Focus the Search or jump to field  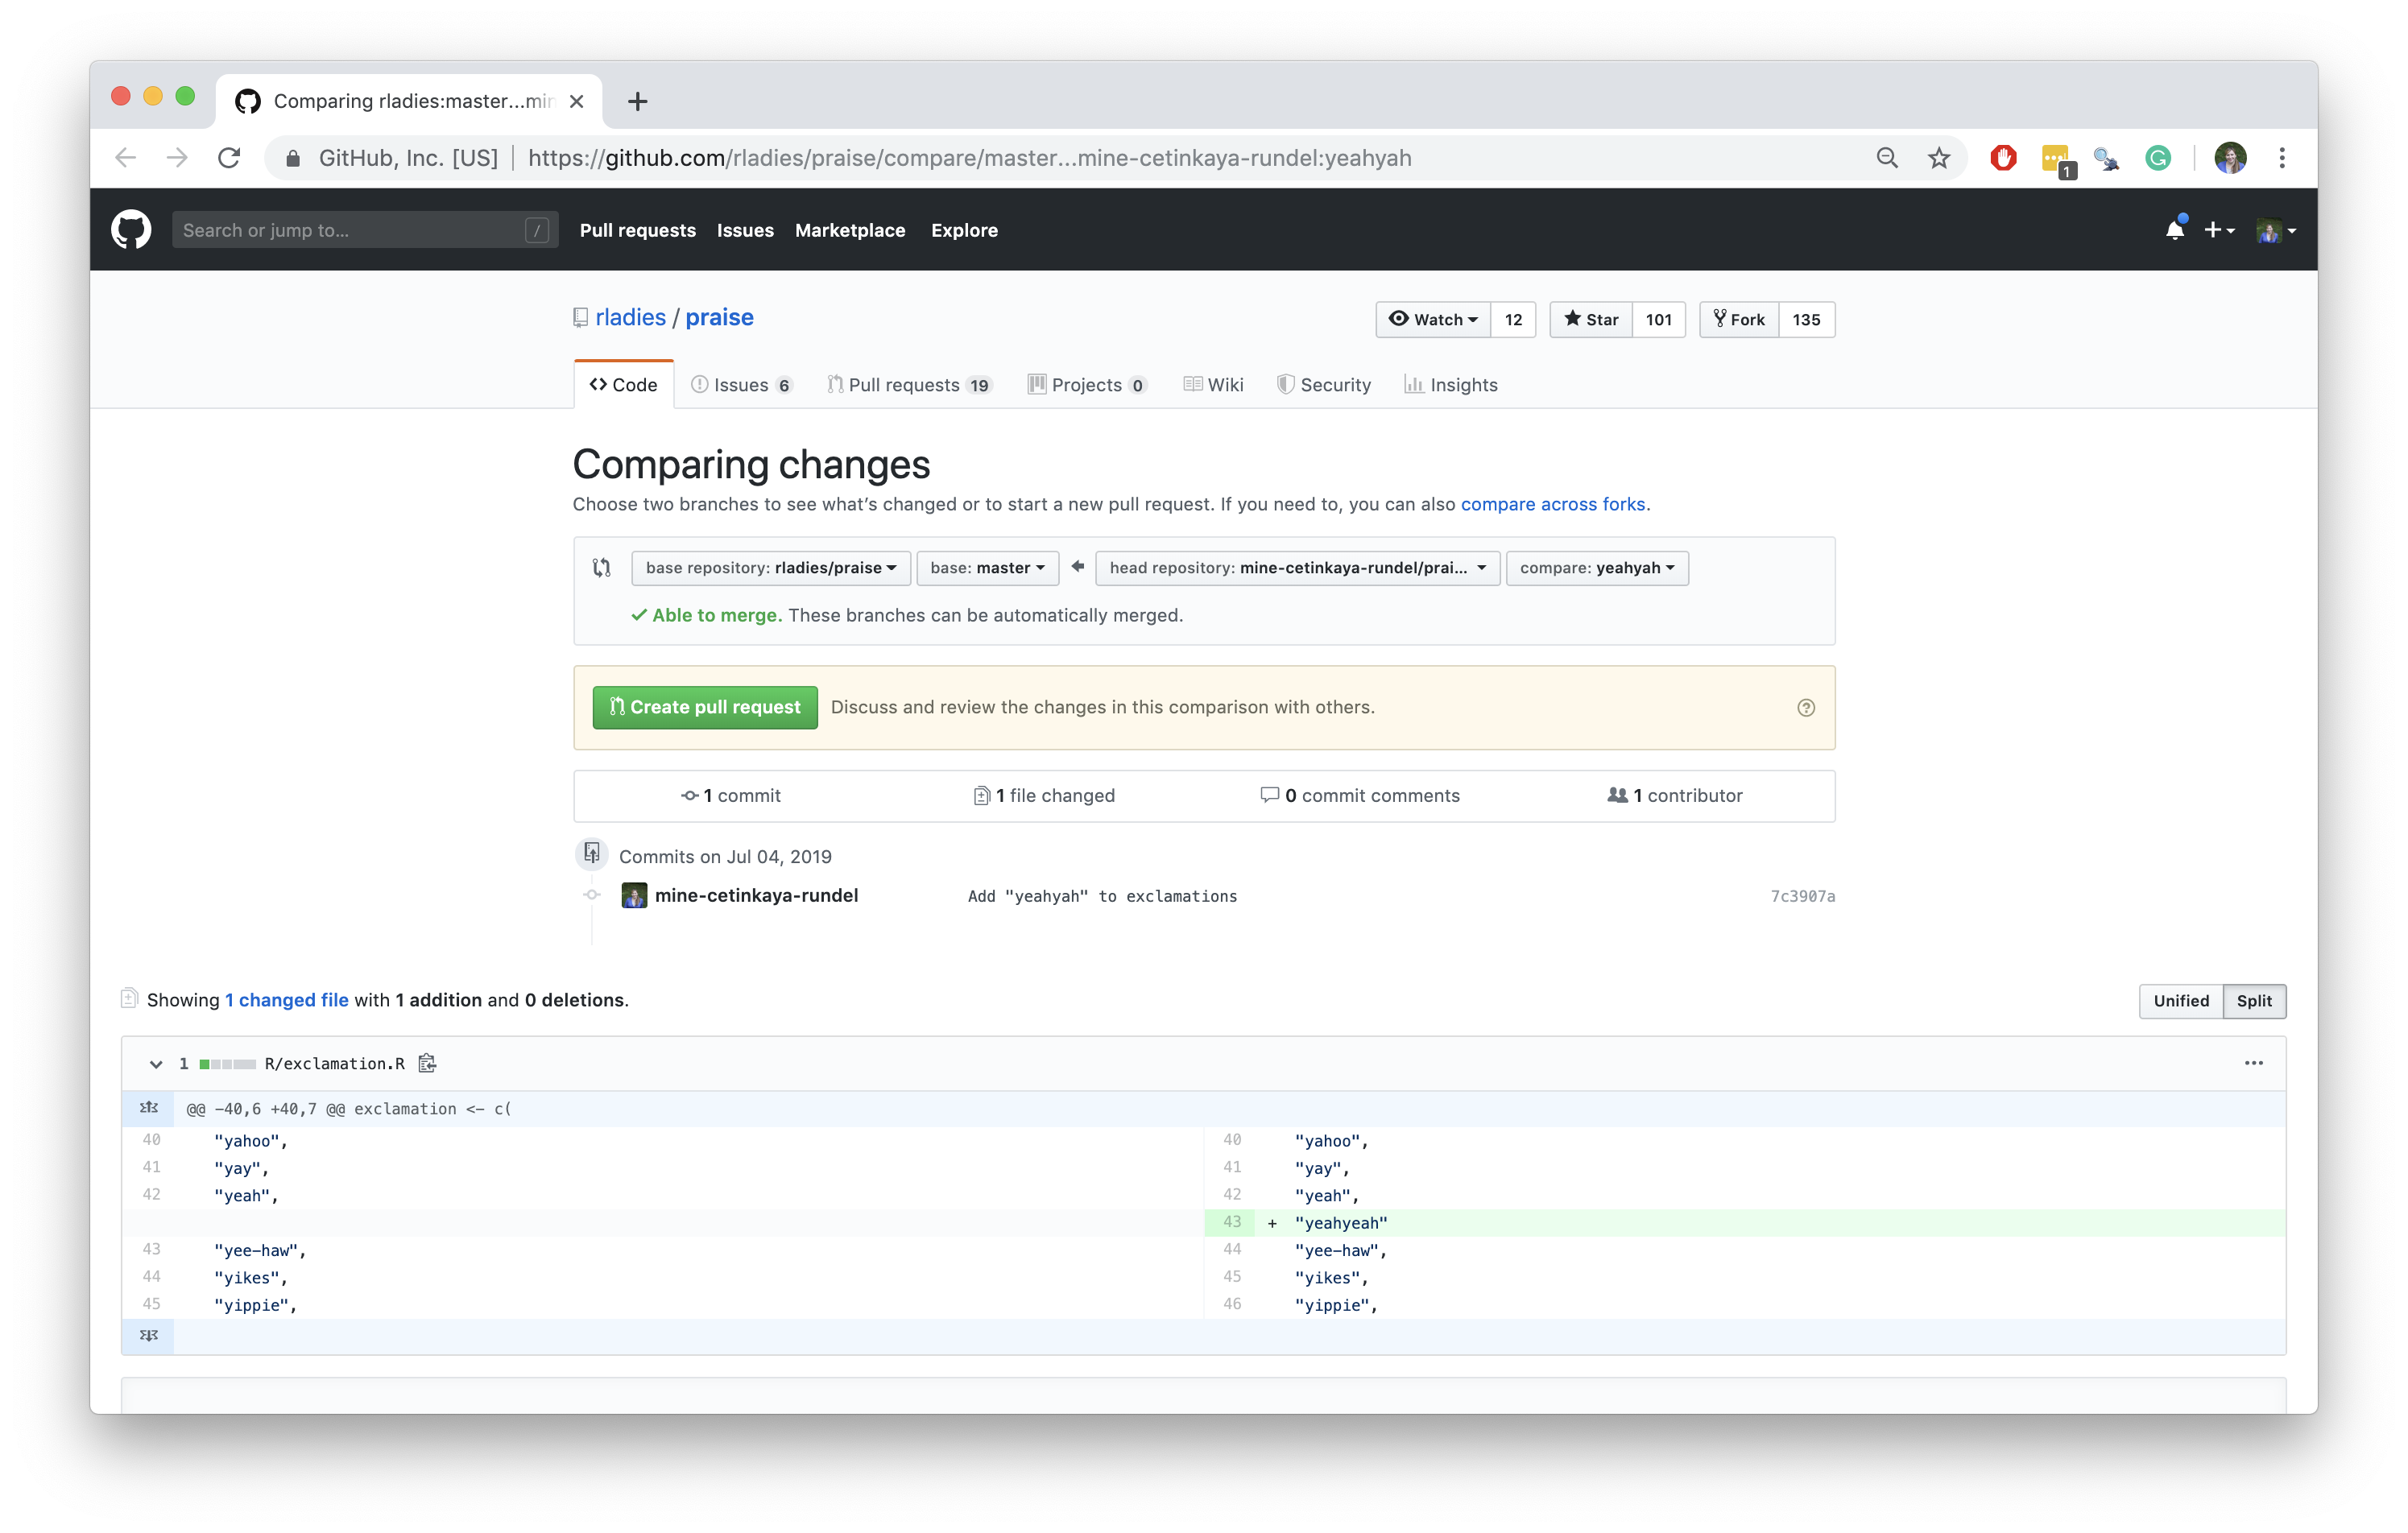tap(350, 230)
